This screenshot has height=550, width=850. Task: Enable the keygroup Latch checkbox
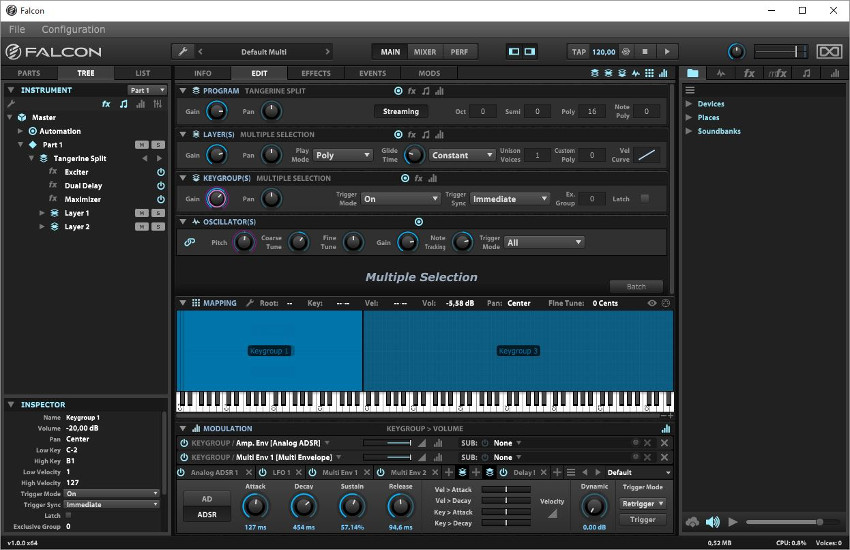coord(645,198)
